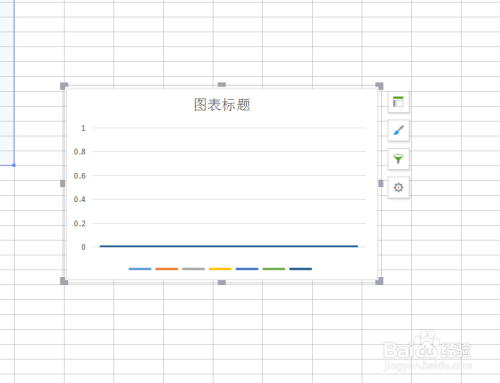
Task: Select the chart title 图表标题
Action: point(222,105)
